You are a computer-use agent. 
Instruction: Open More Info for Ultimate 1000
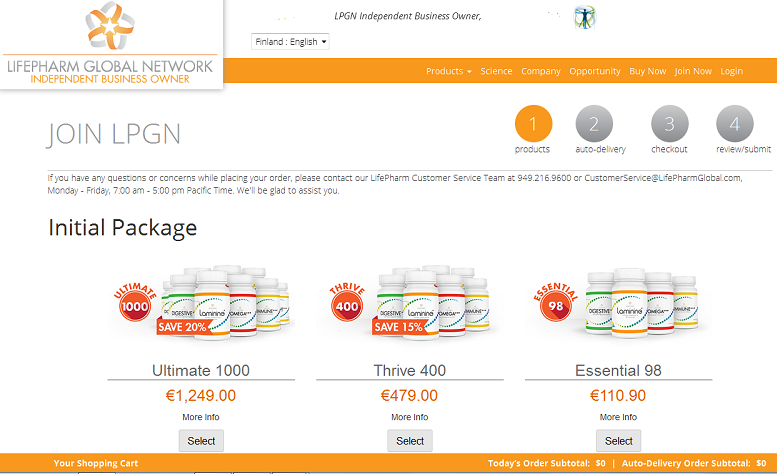(x=201, y=417)
